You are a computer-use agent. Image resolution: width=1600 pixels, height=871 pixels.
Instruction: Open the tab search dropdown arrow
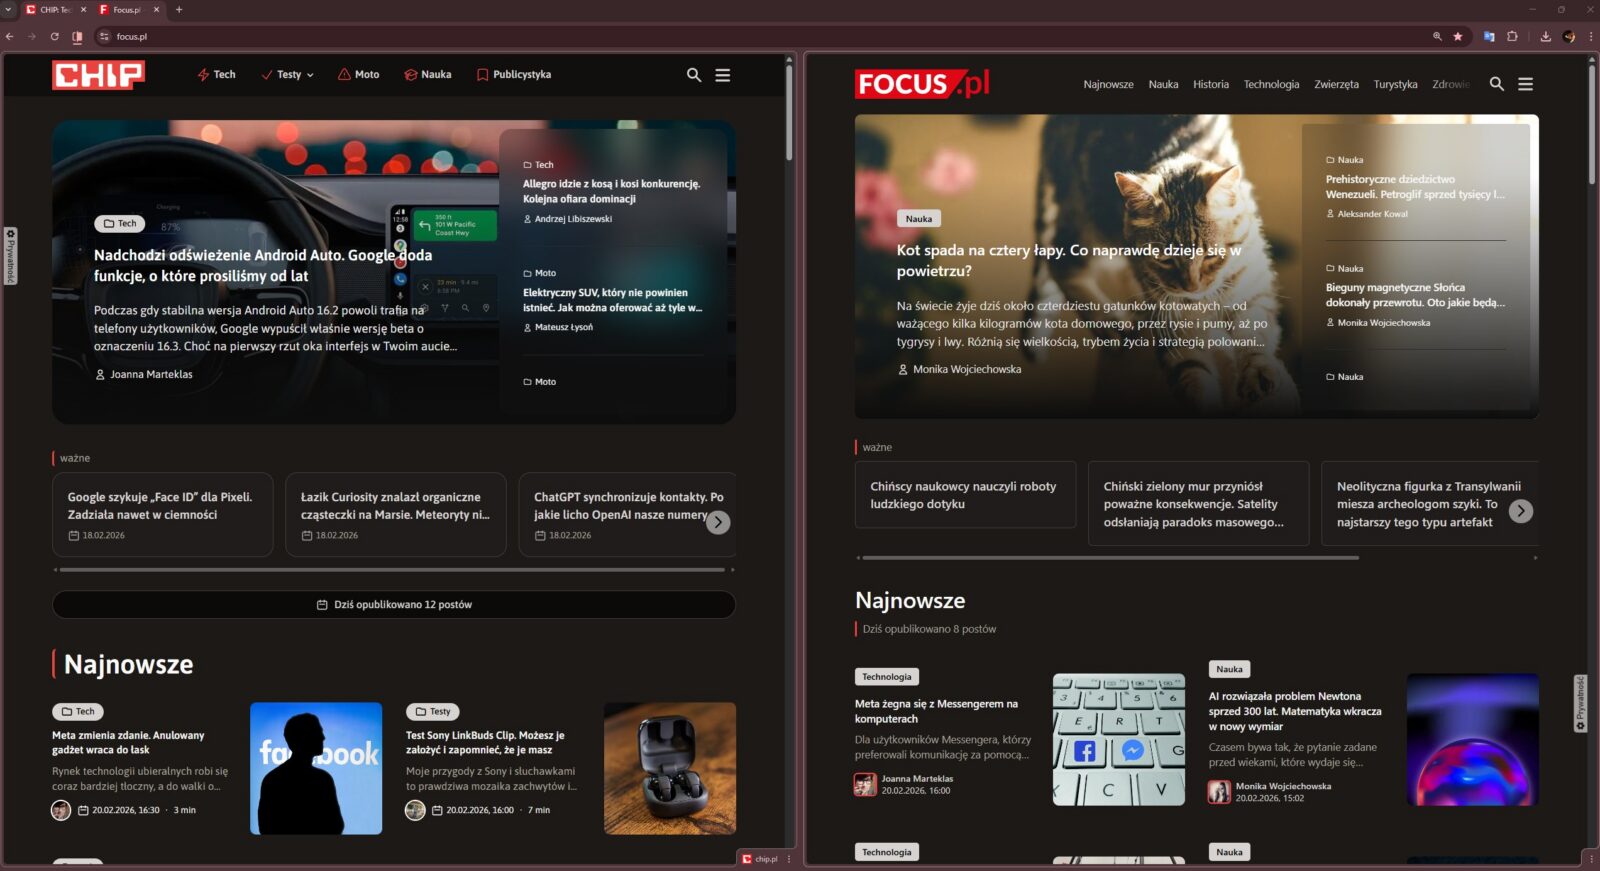click(9, 9)
